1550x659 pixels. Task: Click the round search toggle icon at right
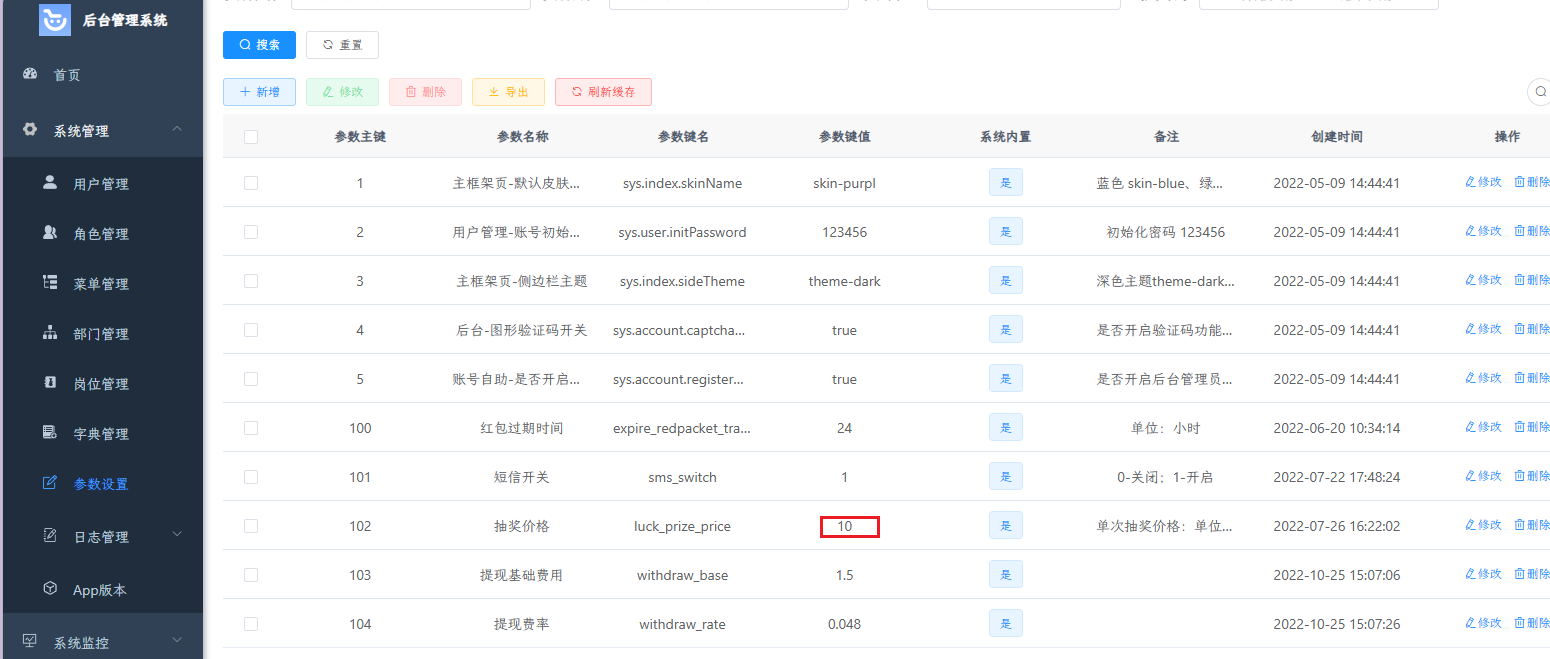pyautogui.click(x=1541, y=92)
